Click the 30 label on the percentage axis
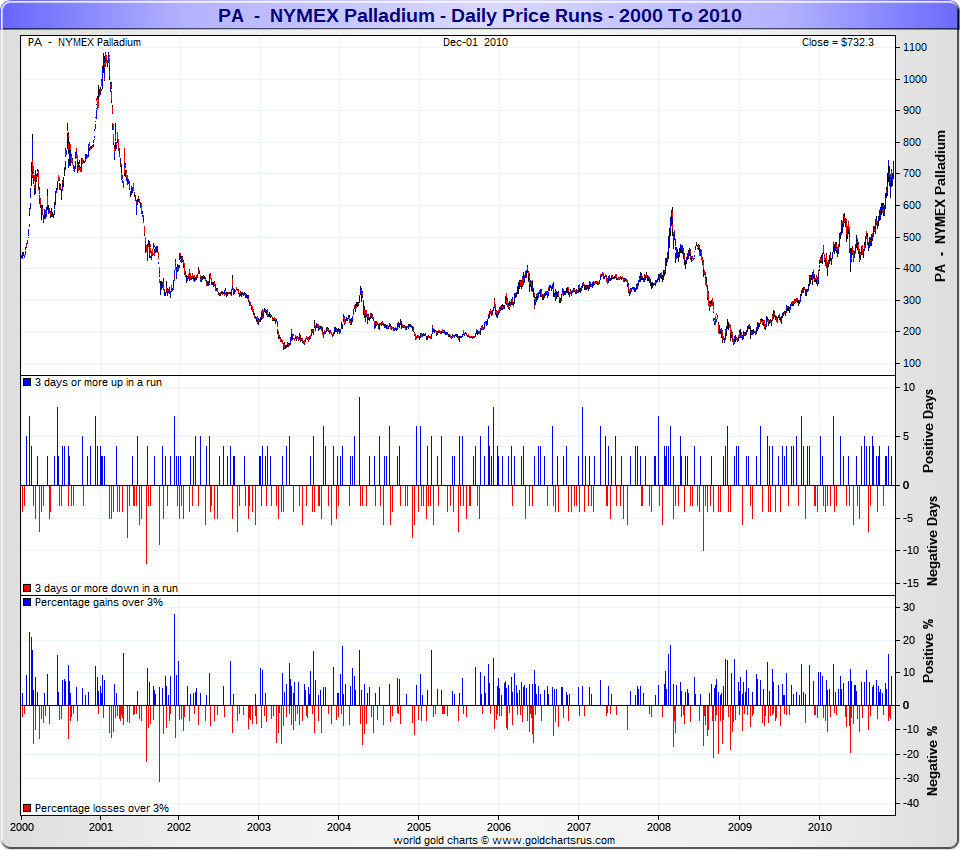Screen dimensions: 960x850 (909, 607)
